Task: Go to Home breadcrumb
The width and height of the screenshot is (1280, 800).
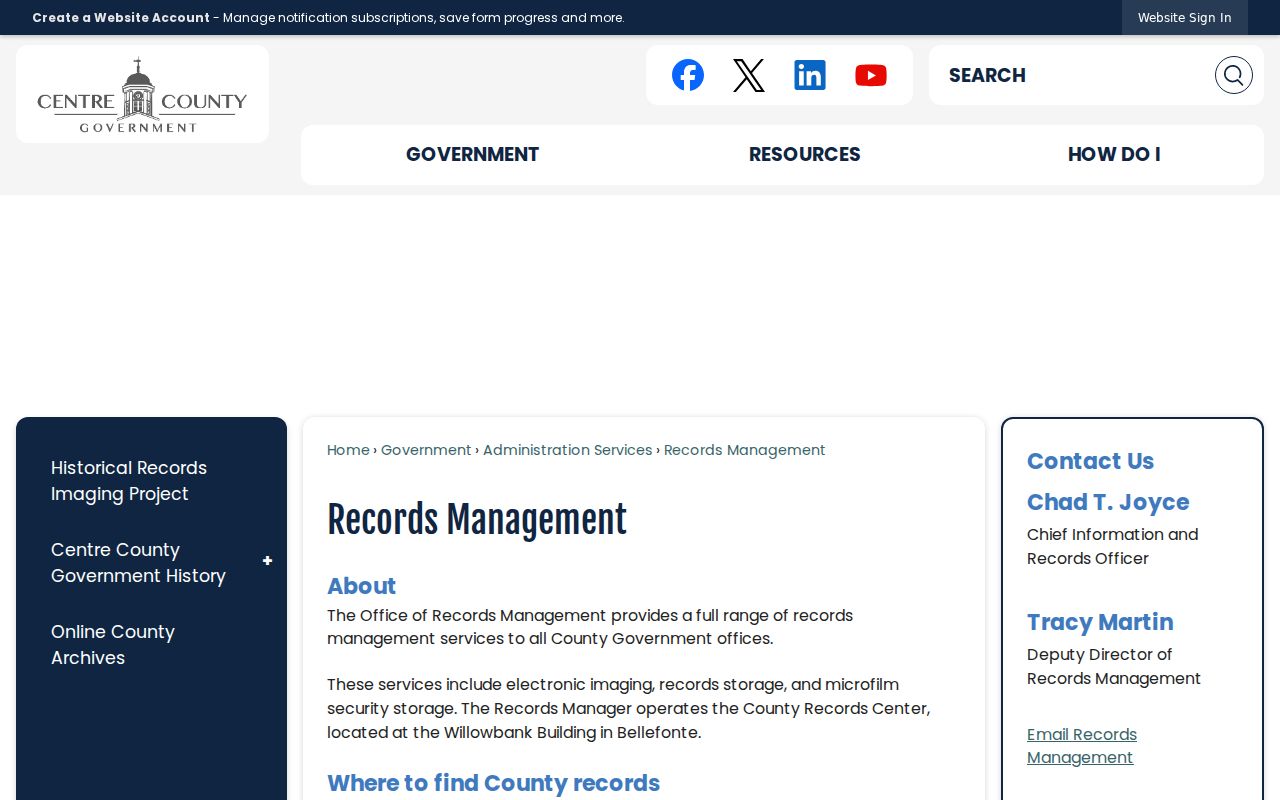Action: pos(348,450)
